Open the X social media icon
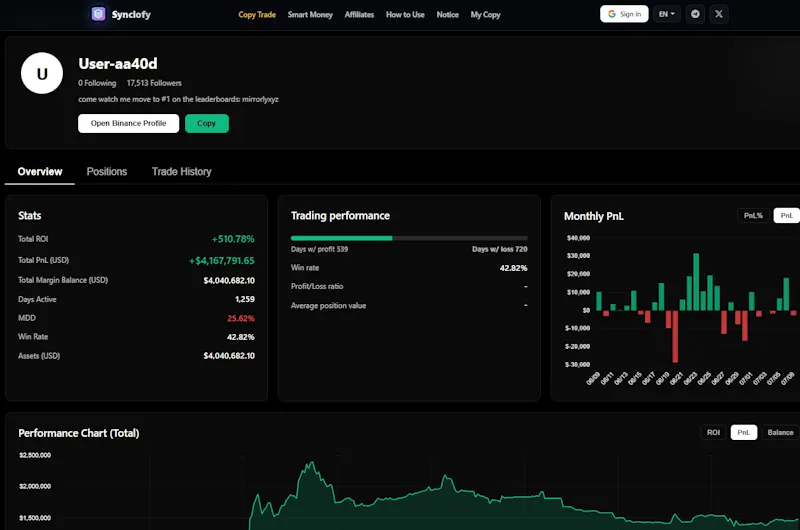Screen dimensions: 800x530 pyautogui.click(x=718, y=14)
